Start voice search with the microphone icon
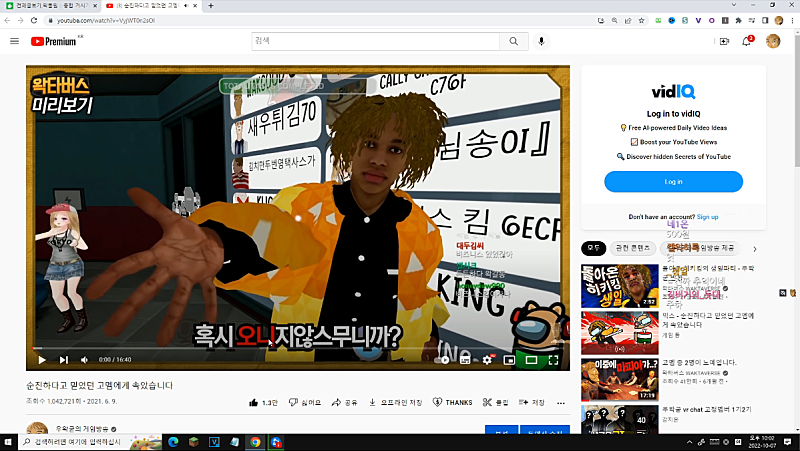Image resolution: width=800 pixels, height=451 pixels. pos(541,41)
